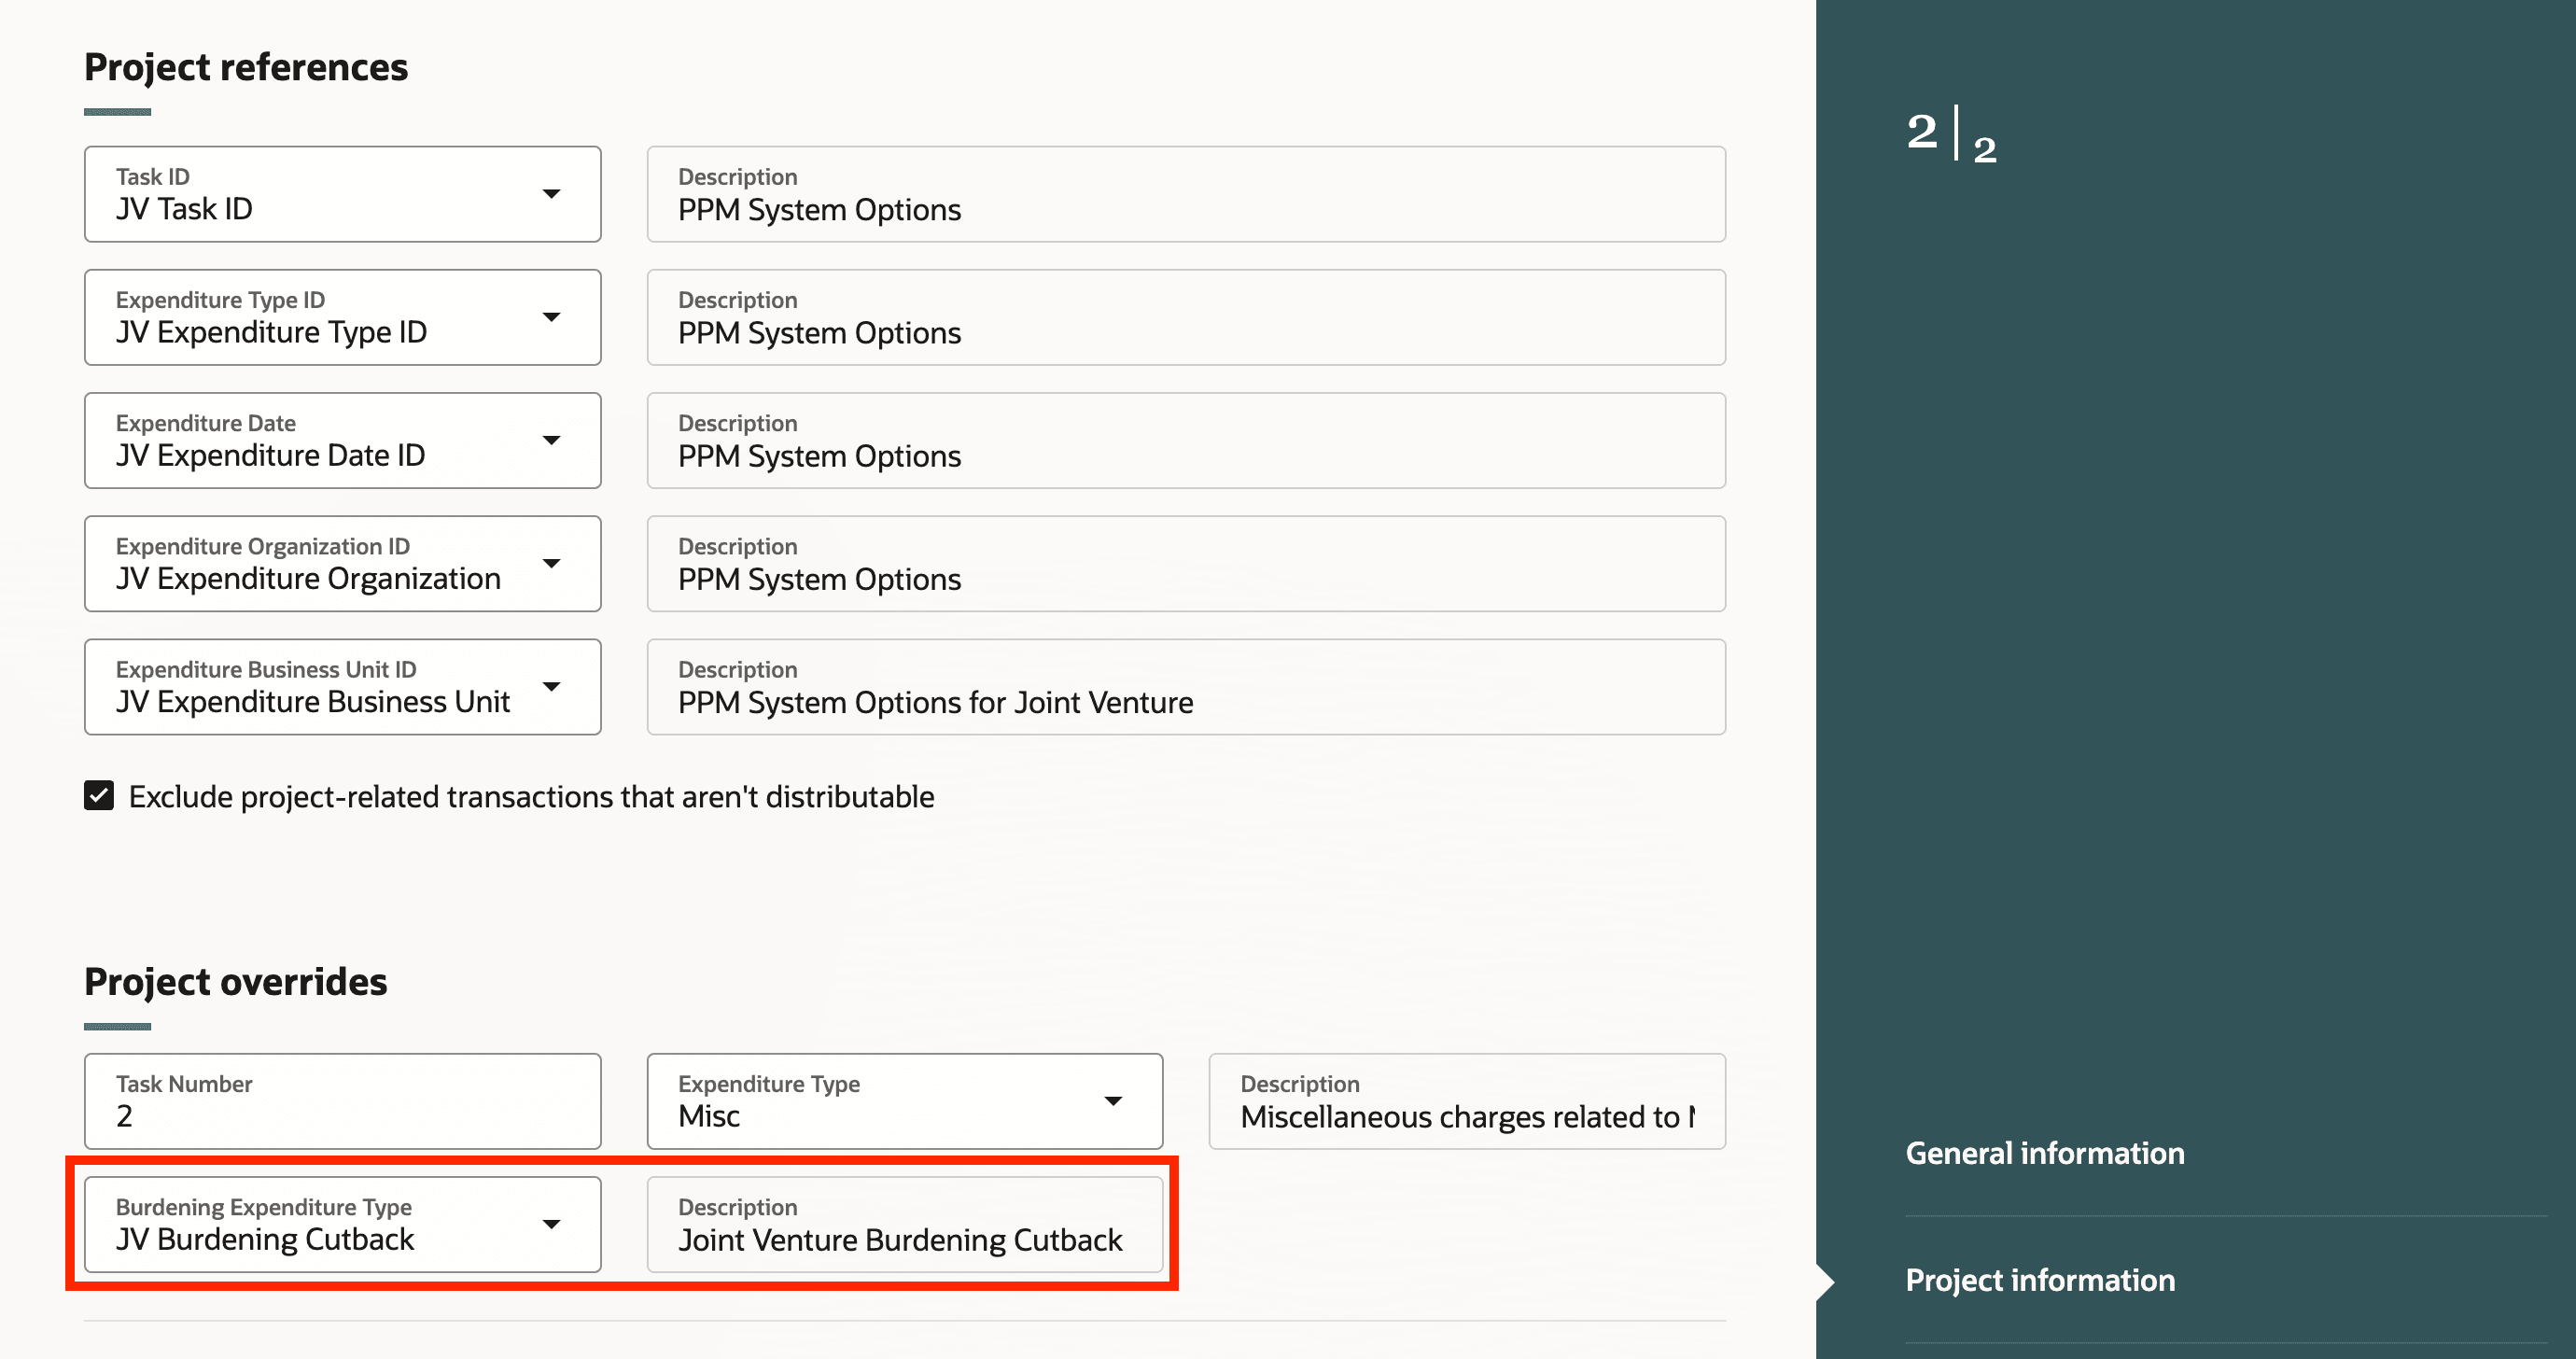
Task: Click the Project references section underline marker
Action: point(117,110)
